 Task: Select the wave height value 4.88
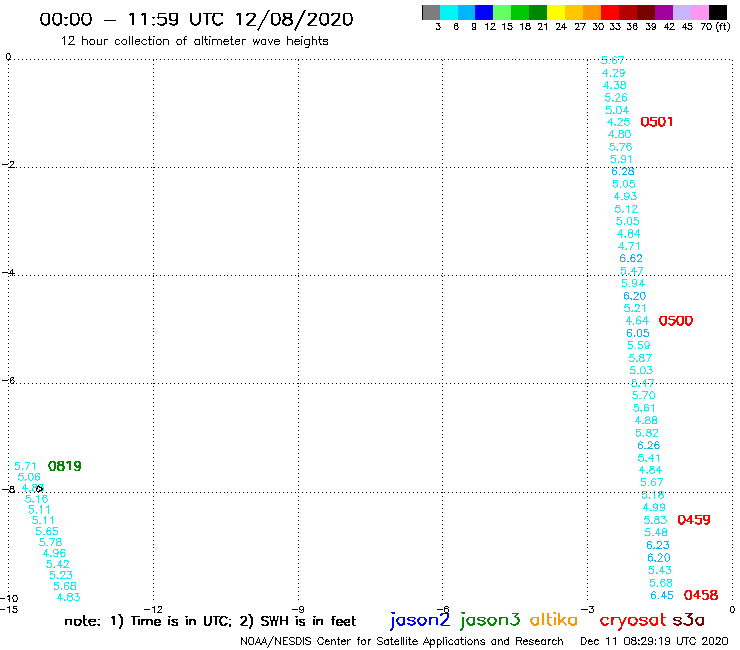click(x=646, y=420)
